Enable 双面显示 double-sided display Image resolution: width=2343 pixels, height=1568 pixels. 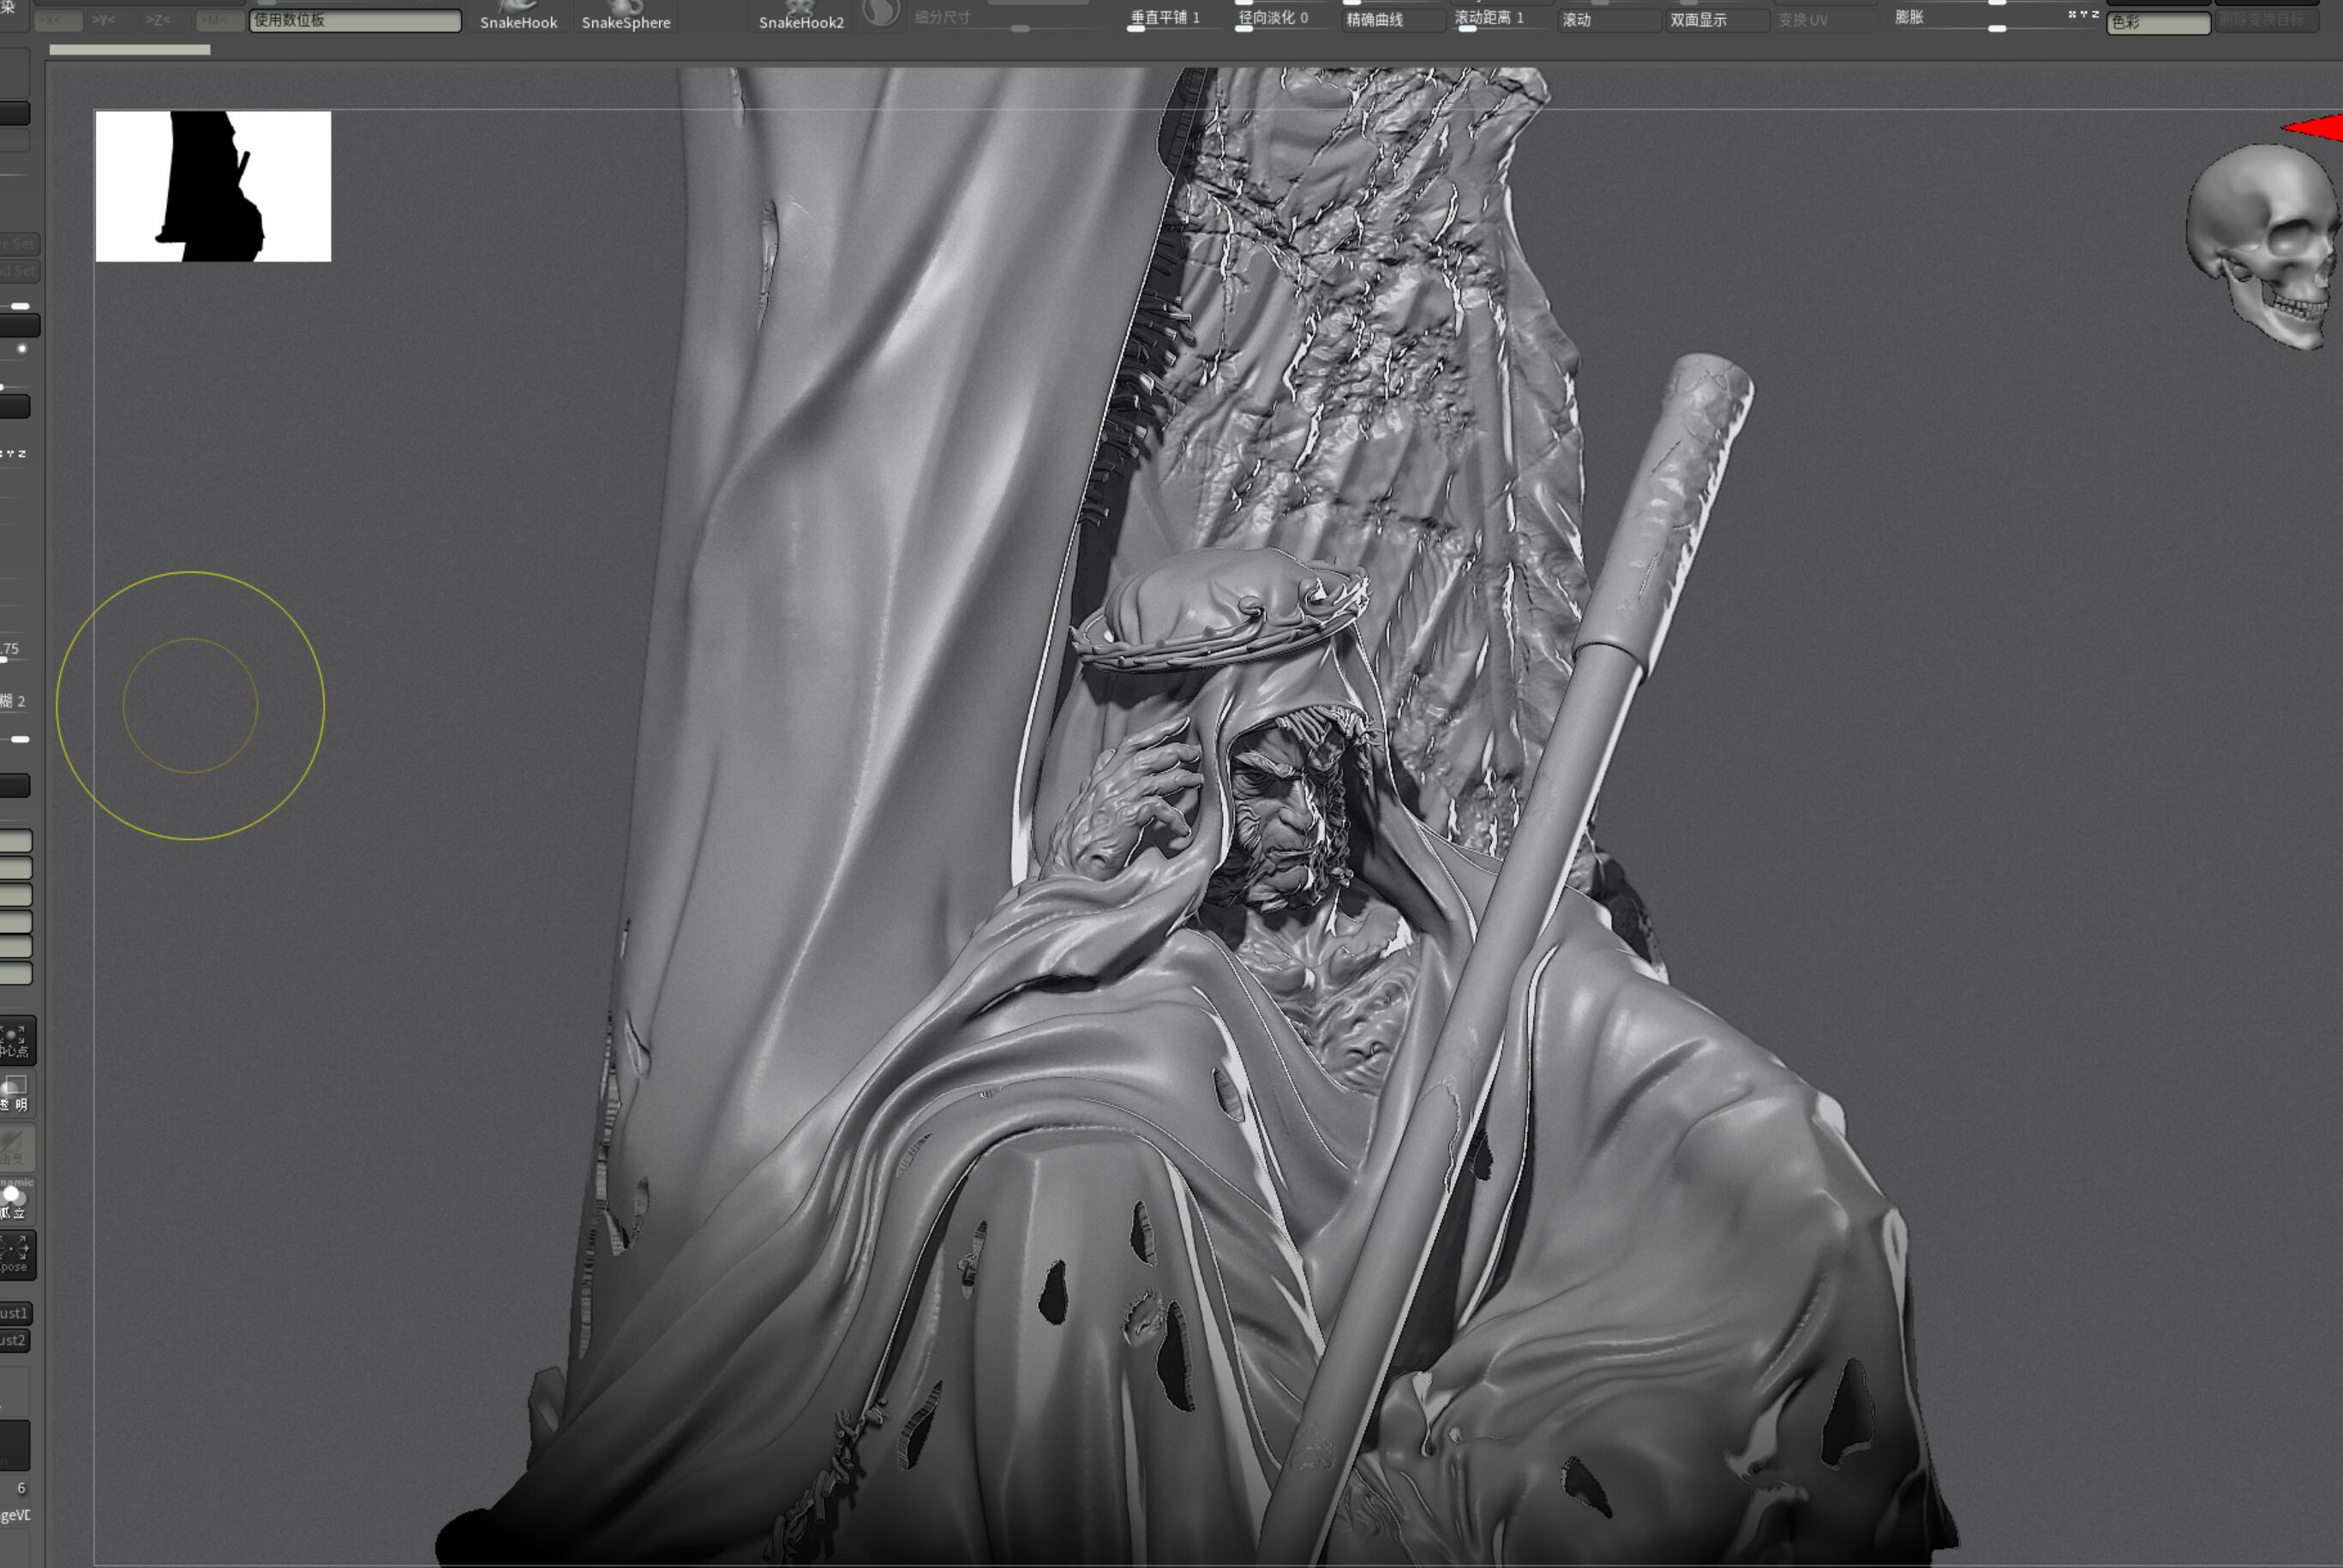(1716, 20)
